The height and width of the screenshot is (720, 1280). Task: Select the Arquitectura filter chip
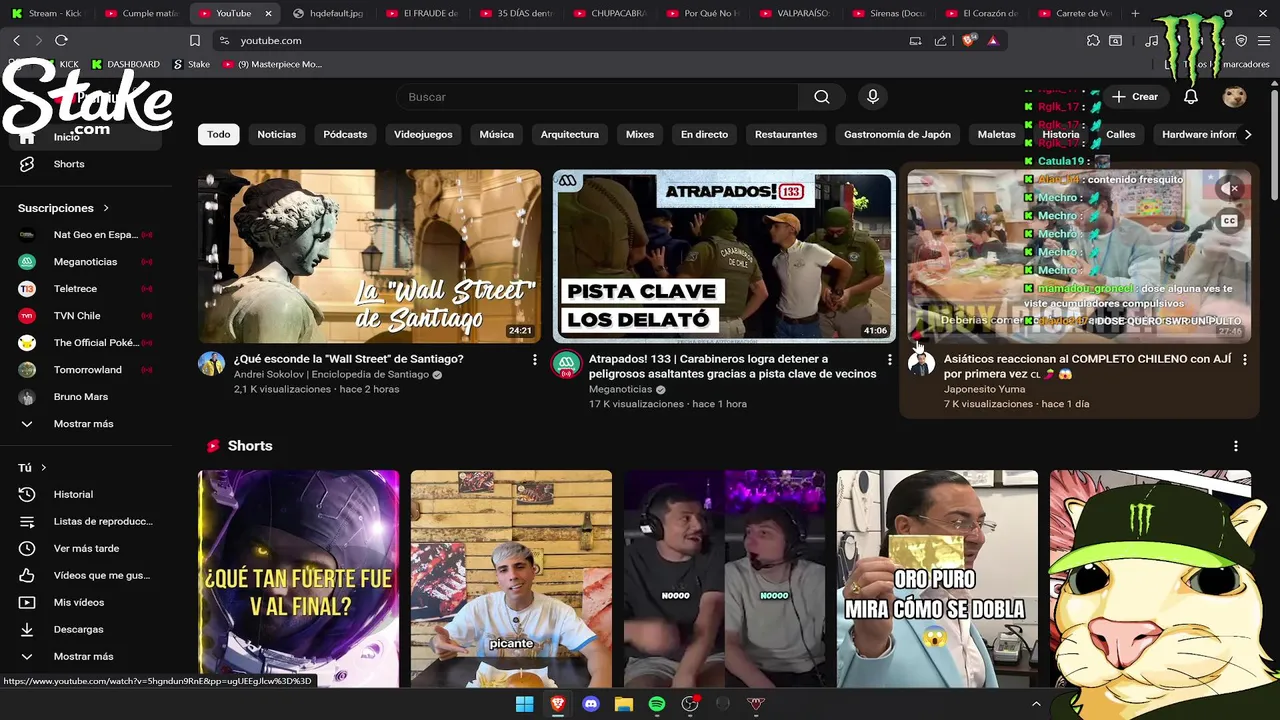pos(570,134)
